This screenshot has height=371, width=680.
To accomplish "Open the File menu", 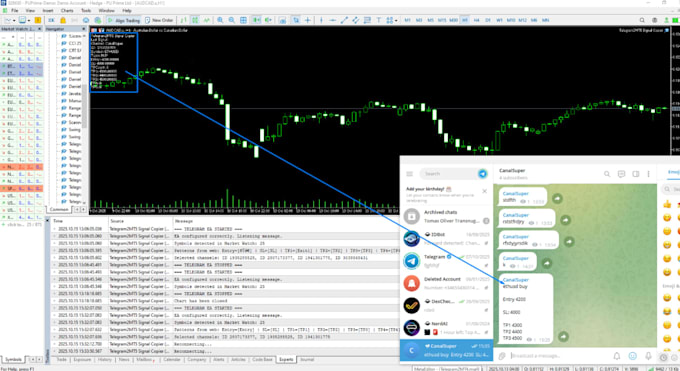I will pyautogui.click(x=15, y=10).
